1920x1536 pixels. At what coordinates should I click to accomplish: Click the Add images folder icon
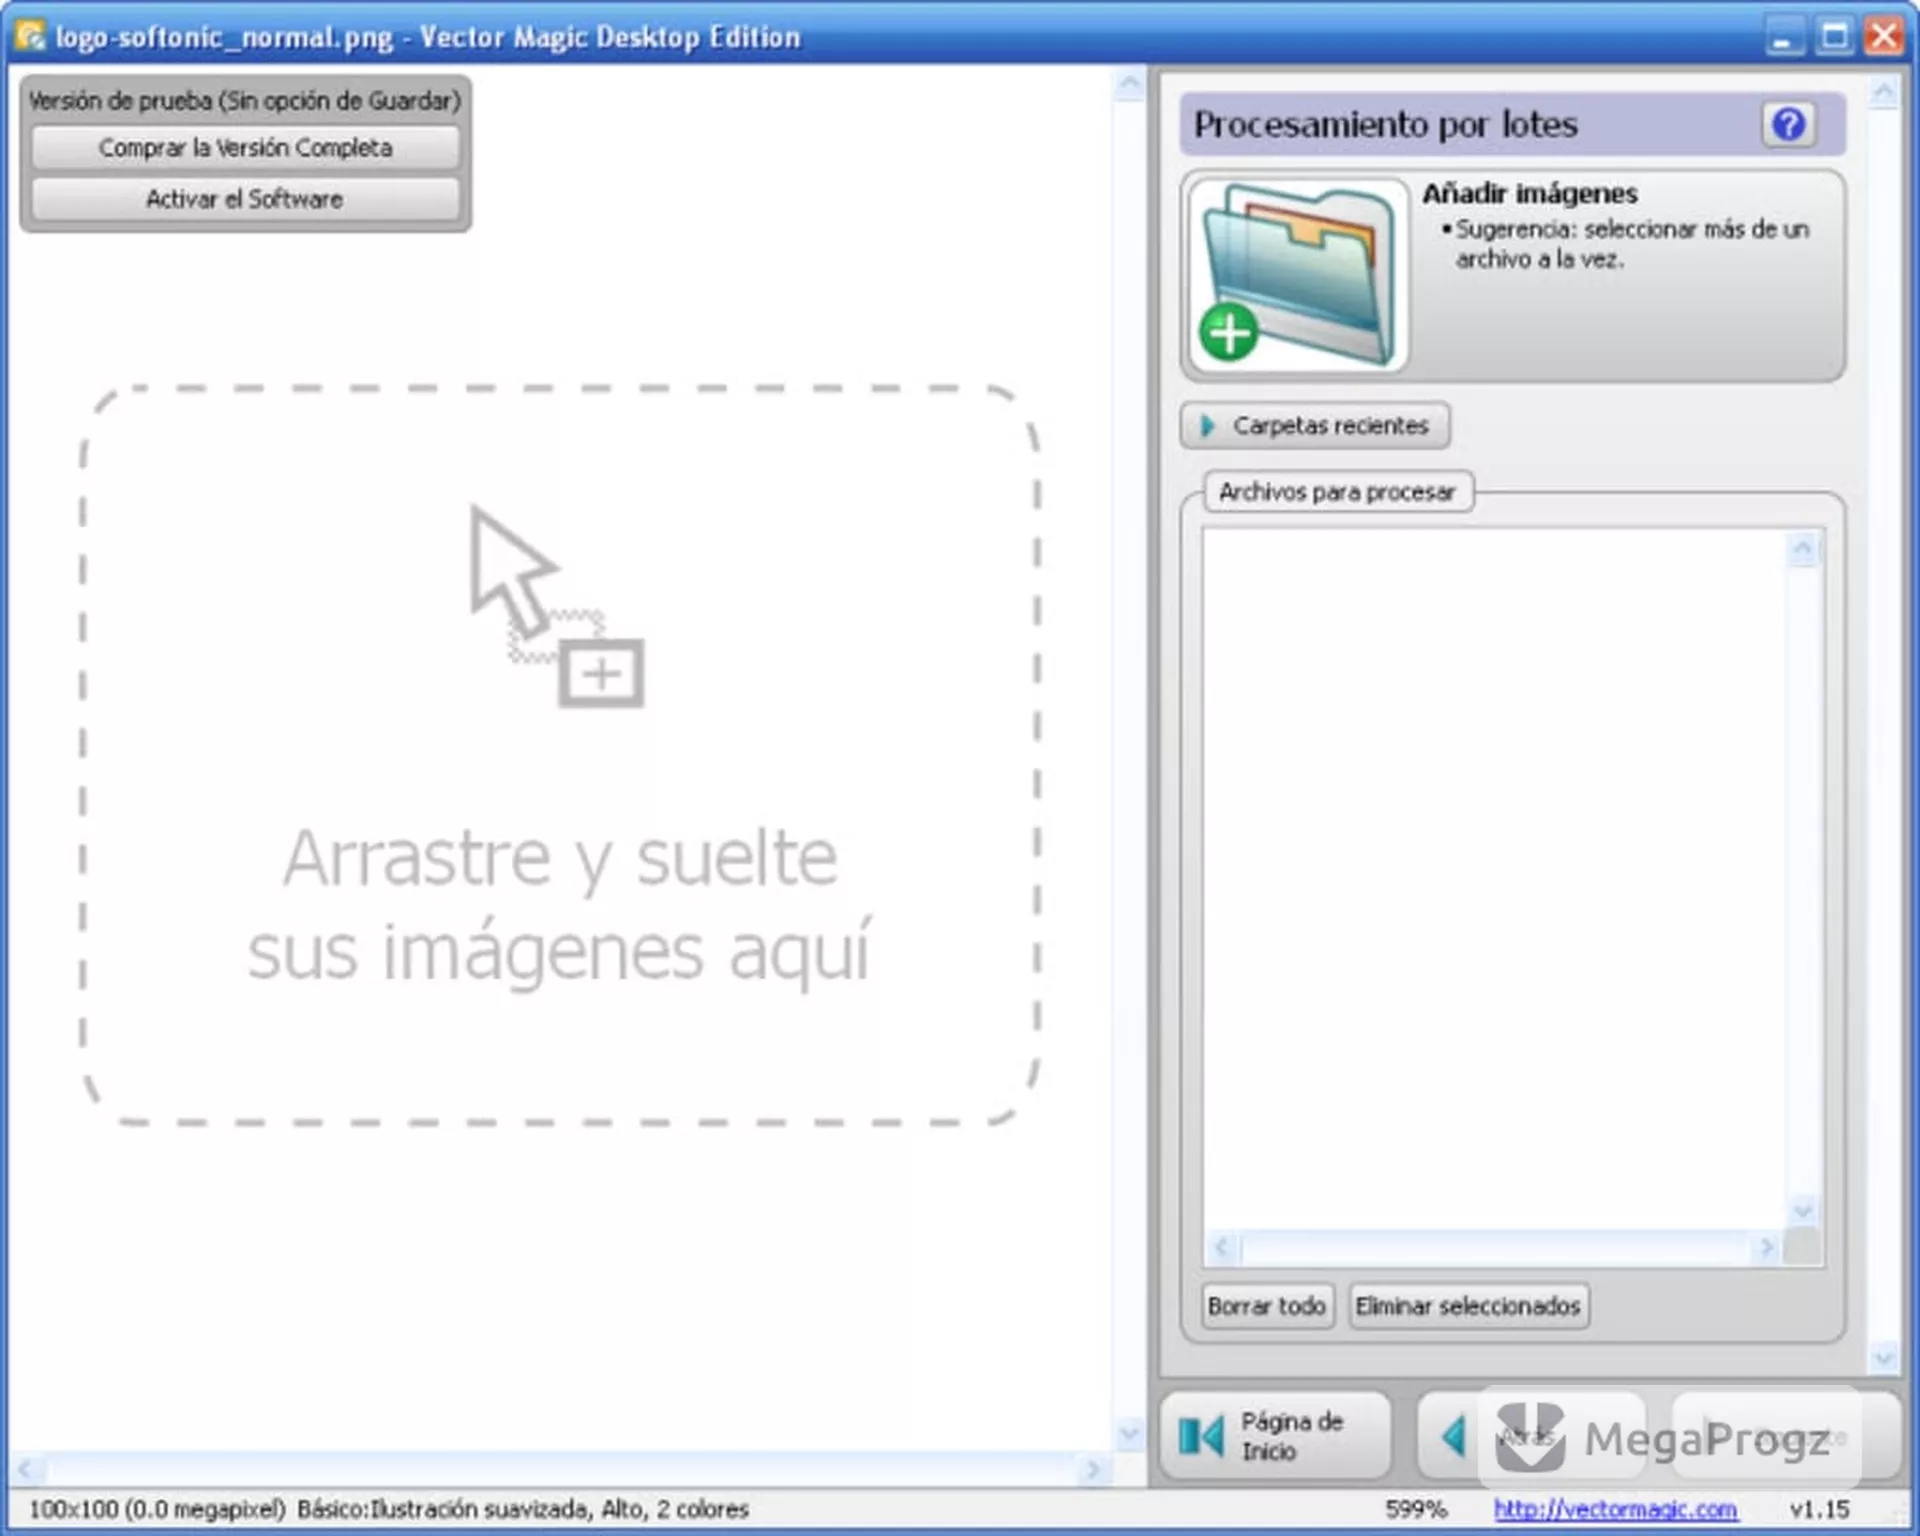(1298, 275)
